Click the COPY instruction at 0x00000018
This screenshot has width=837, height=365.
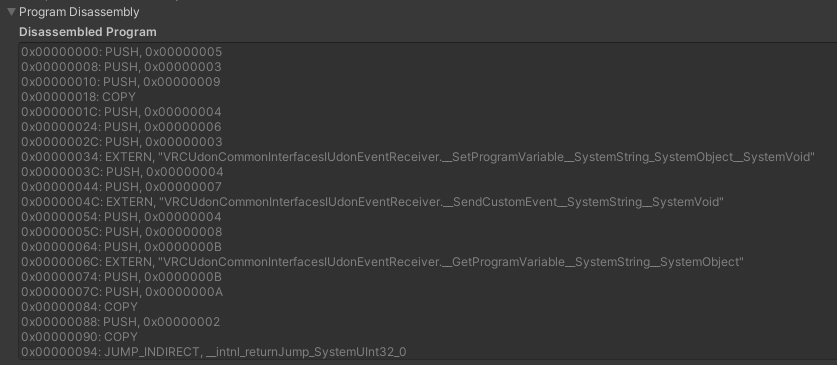78,97
